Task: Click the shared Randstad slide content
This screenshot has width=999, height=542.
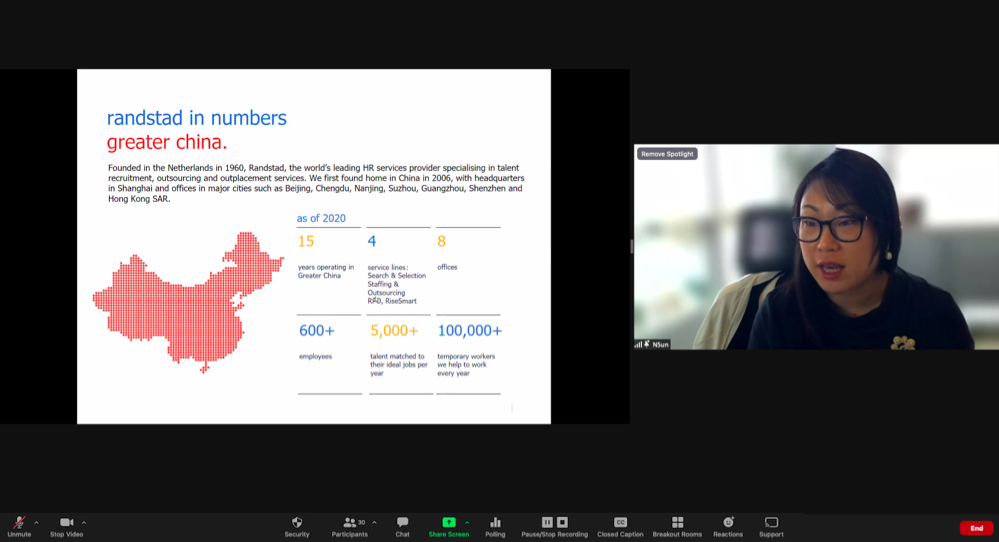Action: pos(314,246)
